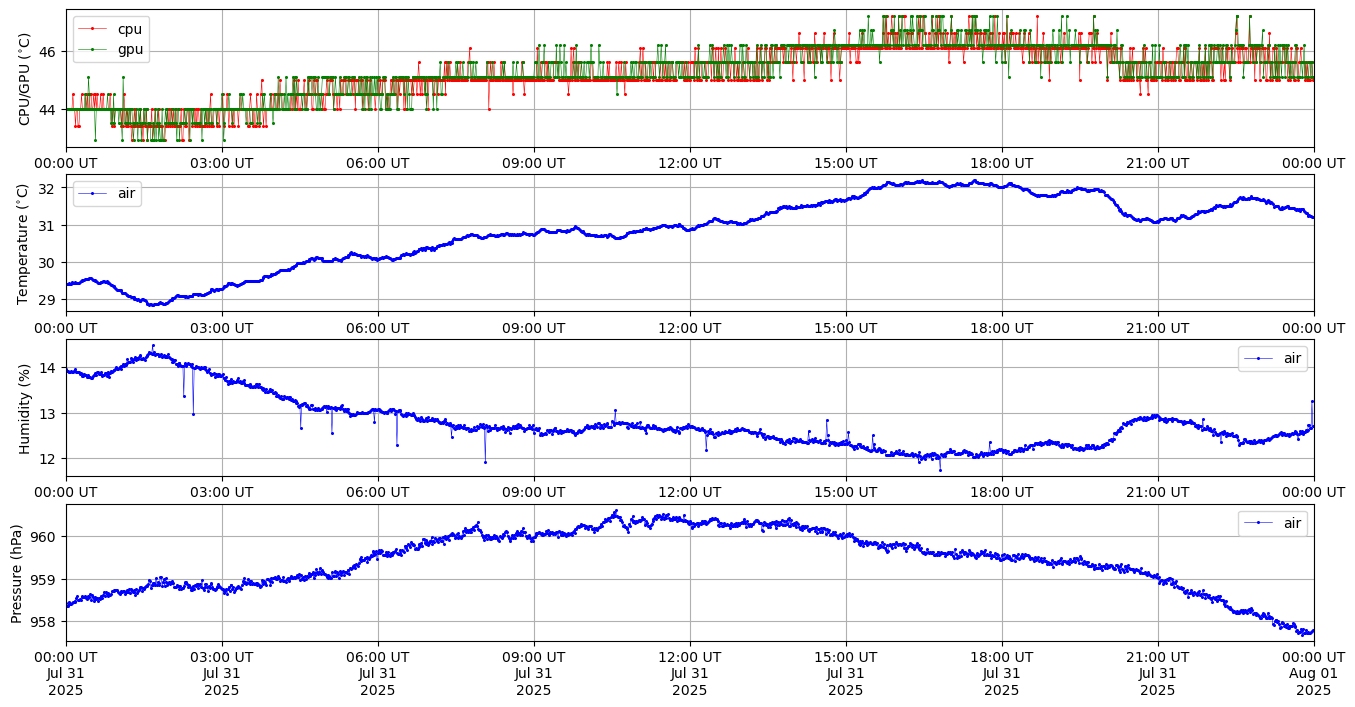This screenshot has height=707, width=1355.
Task: Click 12:00 UT Jul 31 label under Pressure plot
Action: [690, 673]
